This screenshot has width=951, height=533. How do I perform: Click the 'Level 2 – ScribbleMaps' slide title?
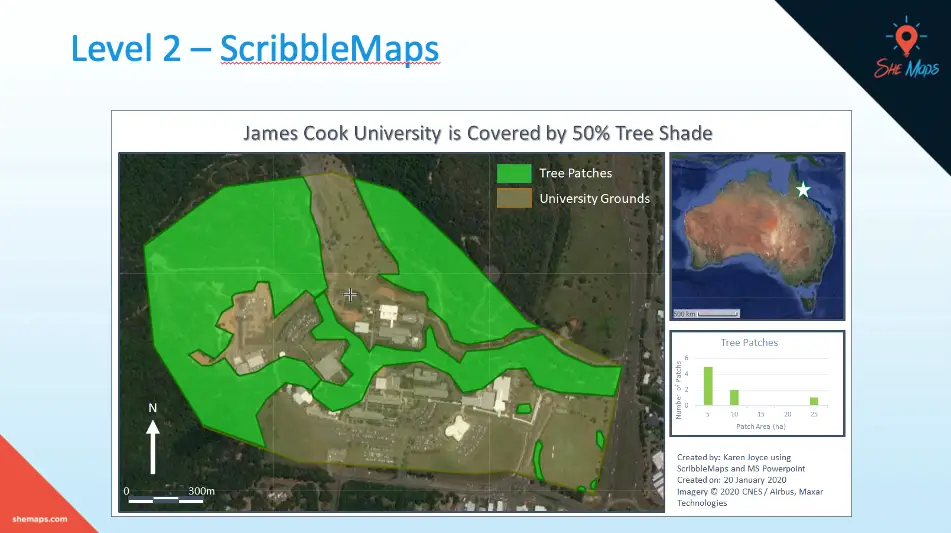(x=255, y=49)
